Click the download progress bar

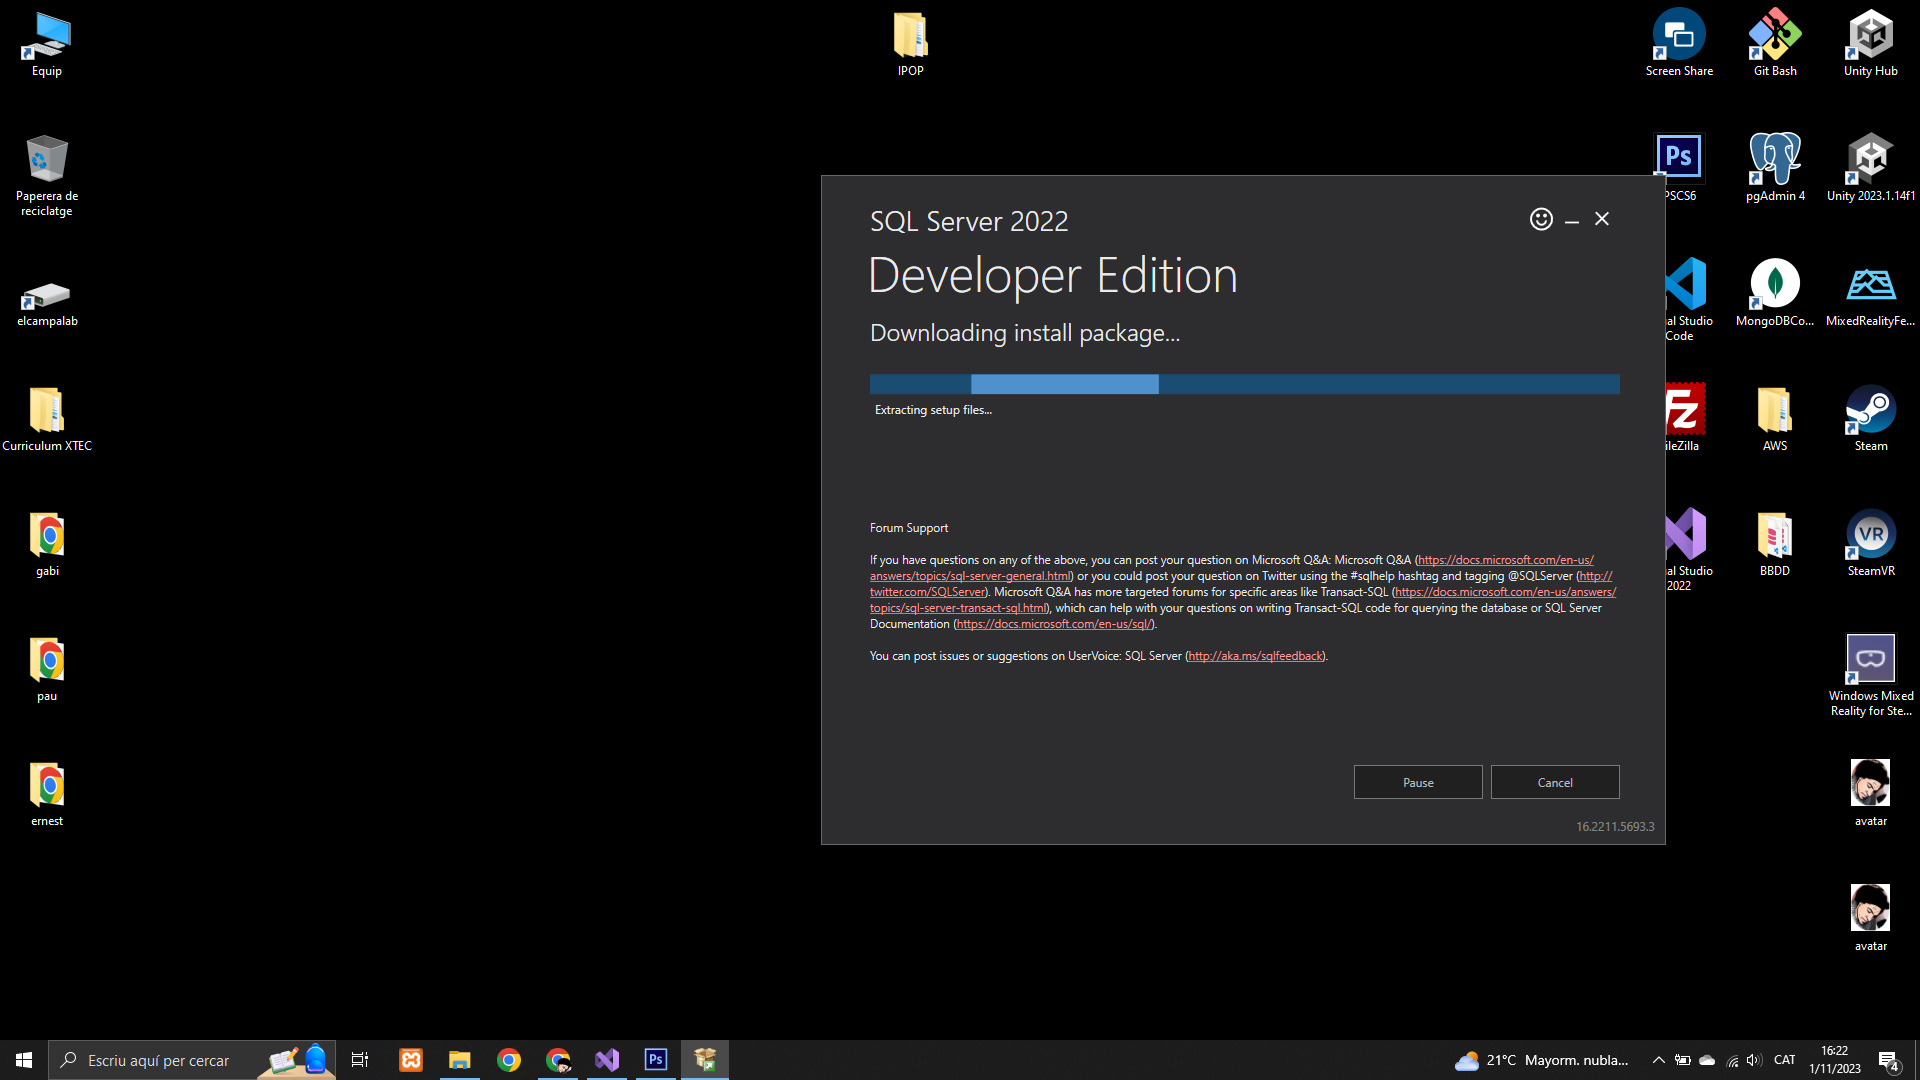[x=1244, y=384]
